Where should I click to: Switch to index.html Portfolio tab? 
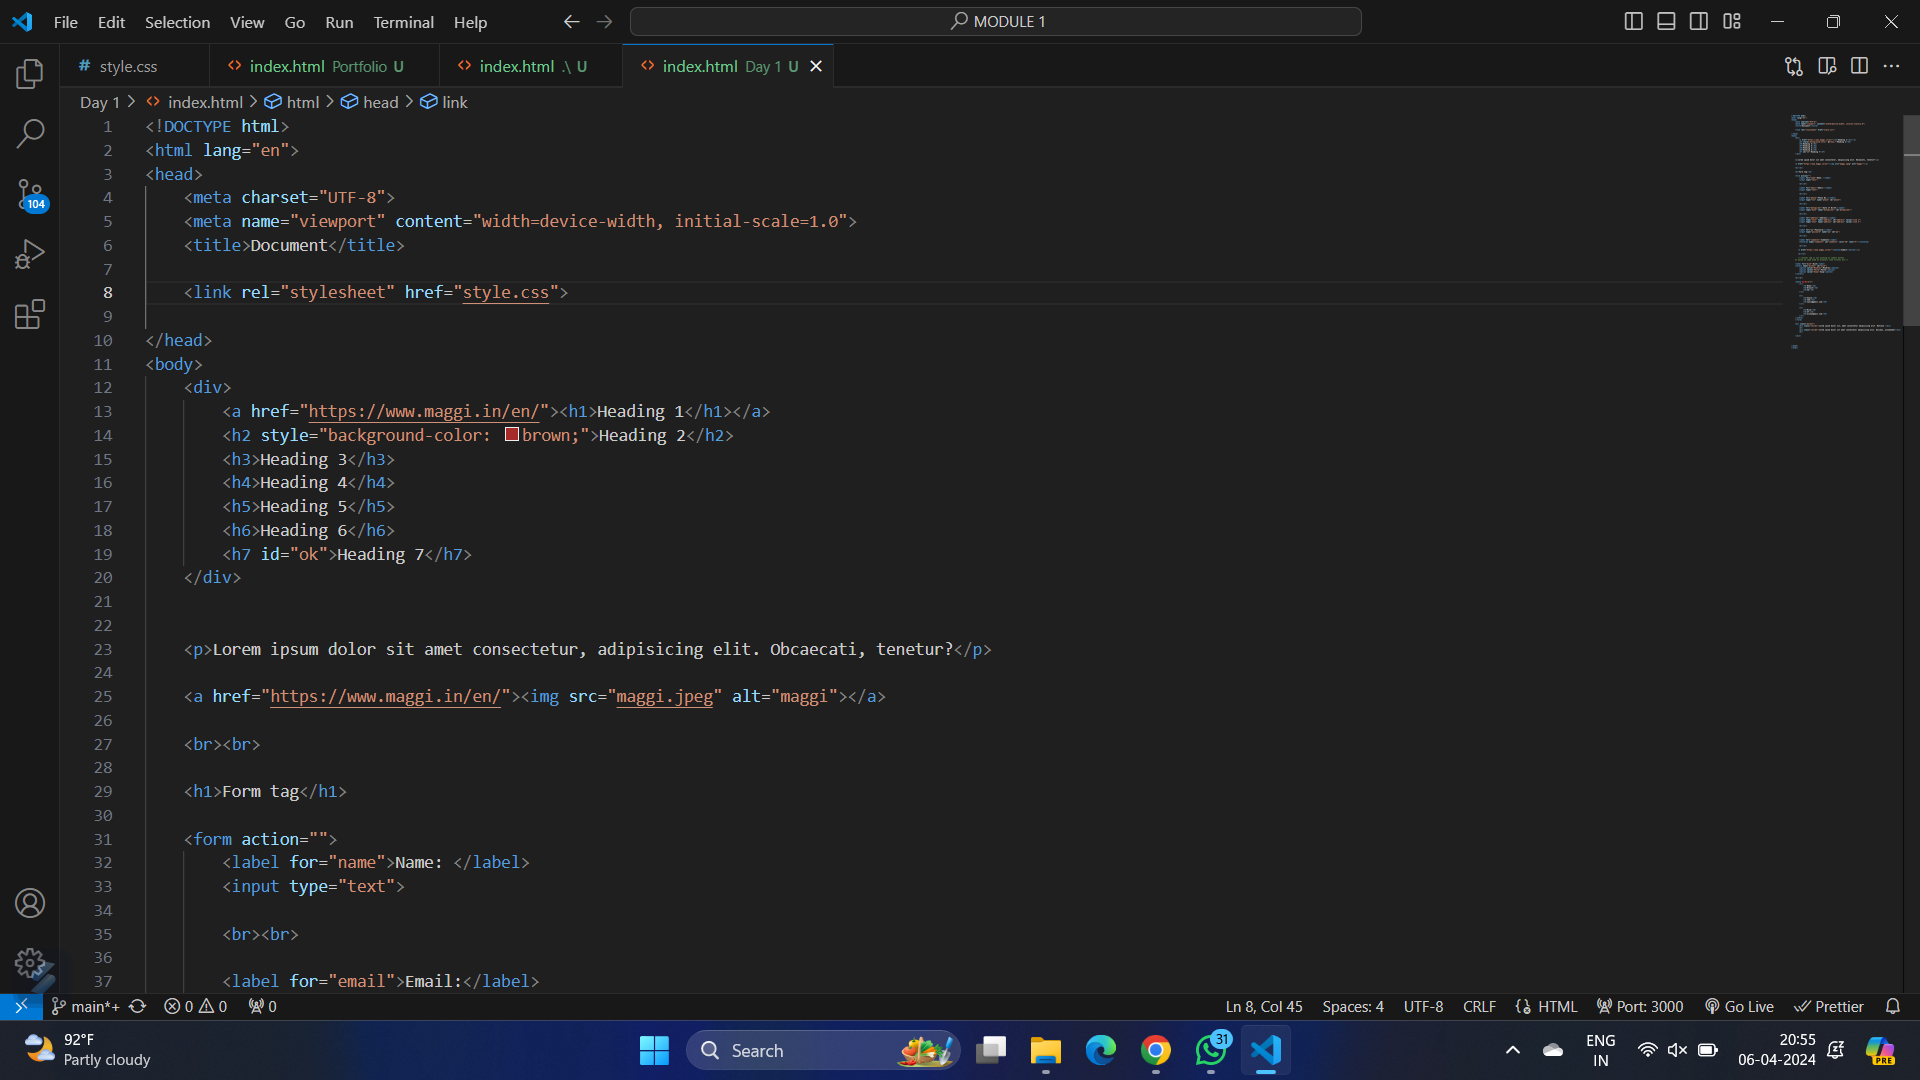pos(325,66)
